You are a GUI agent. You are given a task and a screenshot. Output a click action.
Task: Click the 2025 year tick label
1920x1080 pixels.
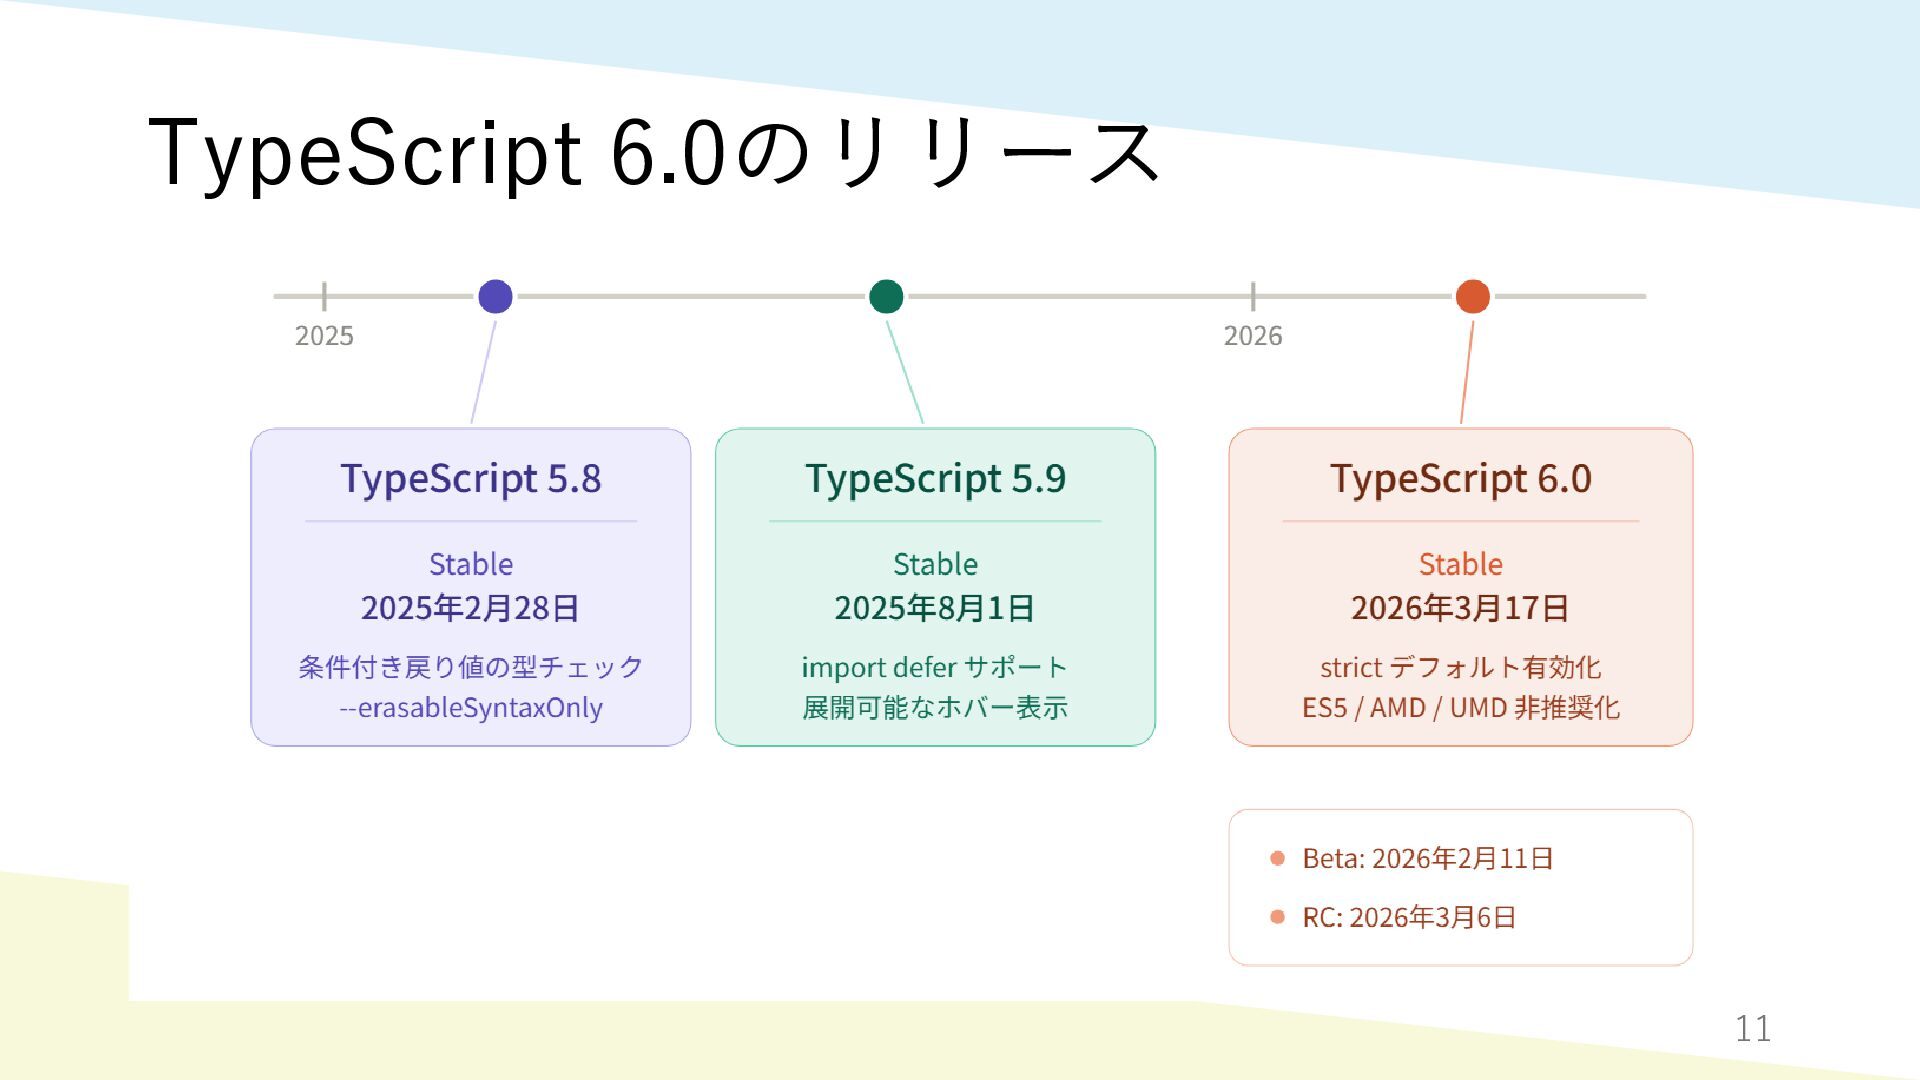coord(324,336)
